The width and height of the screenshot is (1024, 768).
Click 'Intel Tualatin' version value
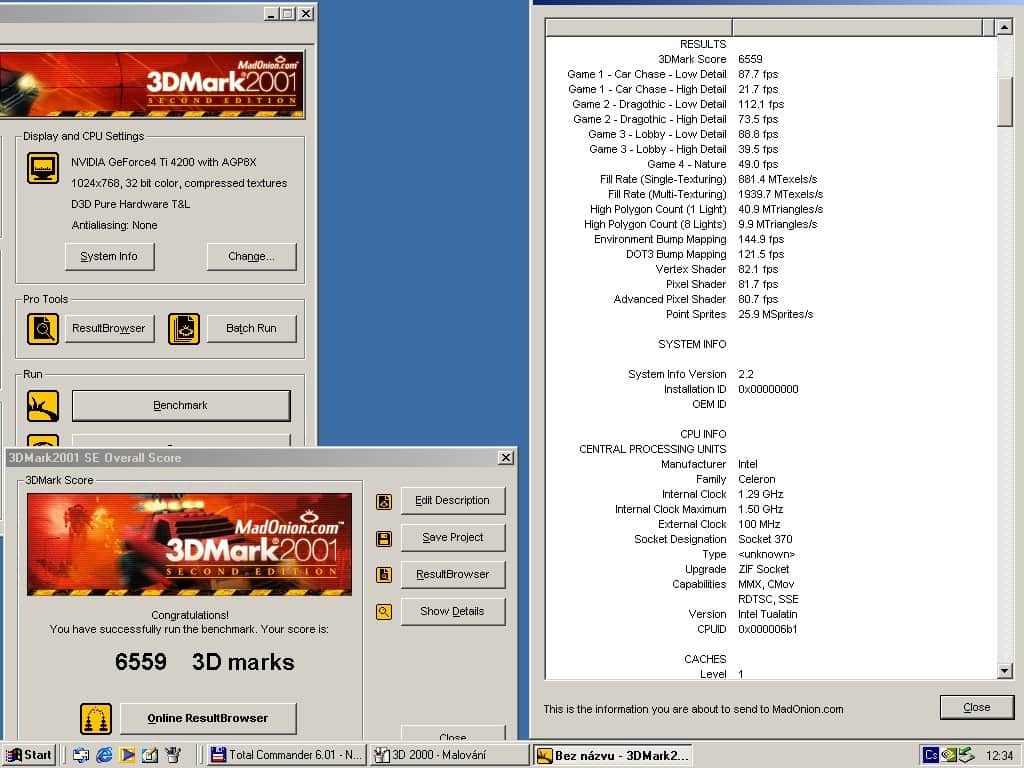tap(768, 614)
